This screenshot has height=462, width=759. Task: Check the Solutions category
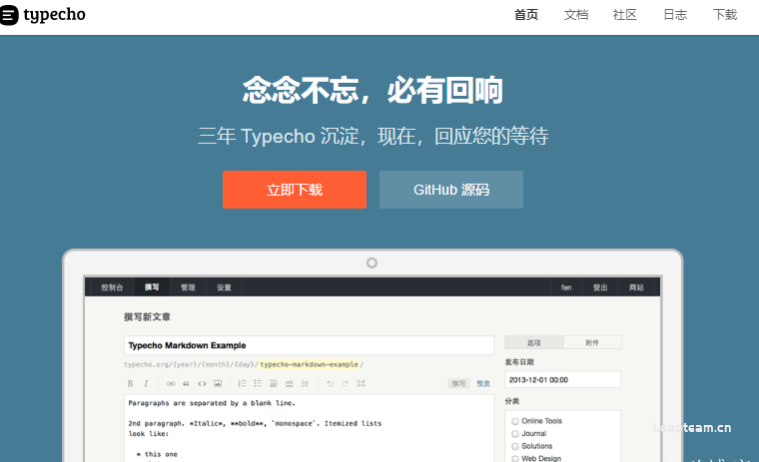[x=515, y=447]
